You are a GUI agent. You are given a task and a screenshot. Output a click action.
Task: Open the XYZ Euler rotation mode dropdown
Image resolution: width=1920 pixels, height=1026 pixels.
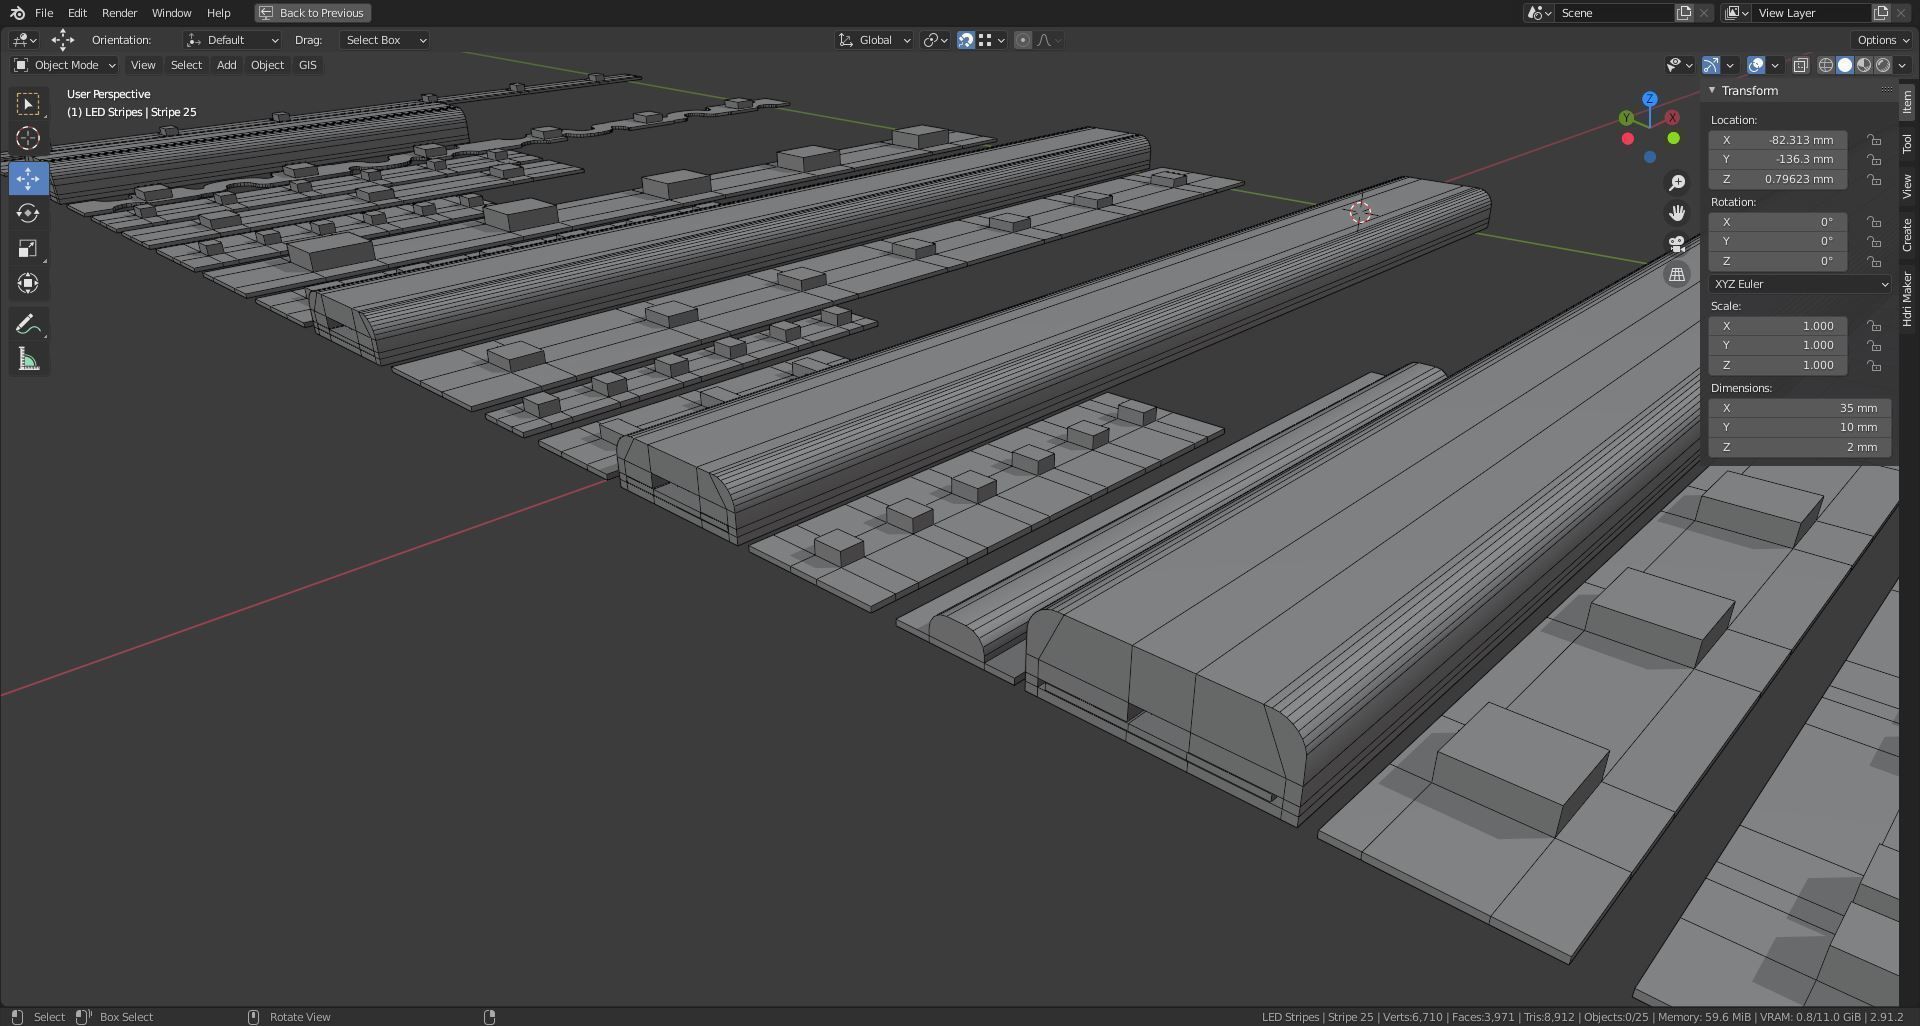[1800, 284]
